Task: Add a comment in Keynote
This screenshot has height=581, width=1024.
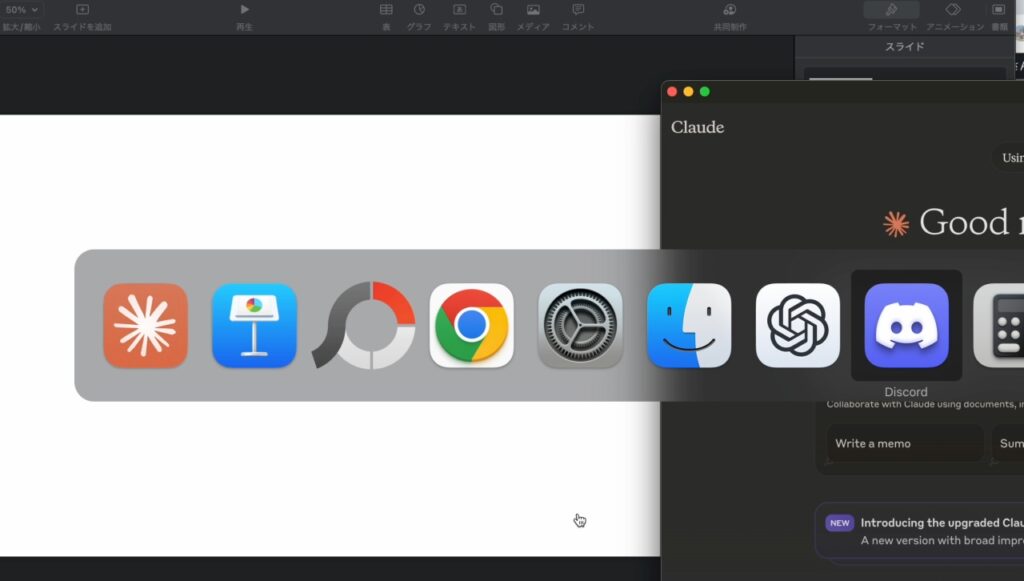Action: click(x=578, y=16)
